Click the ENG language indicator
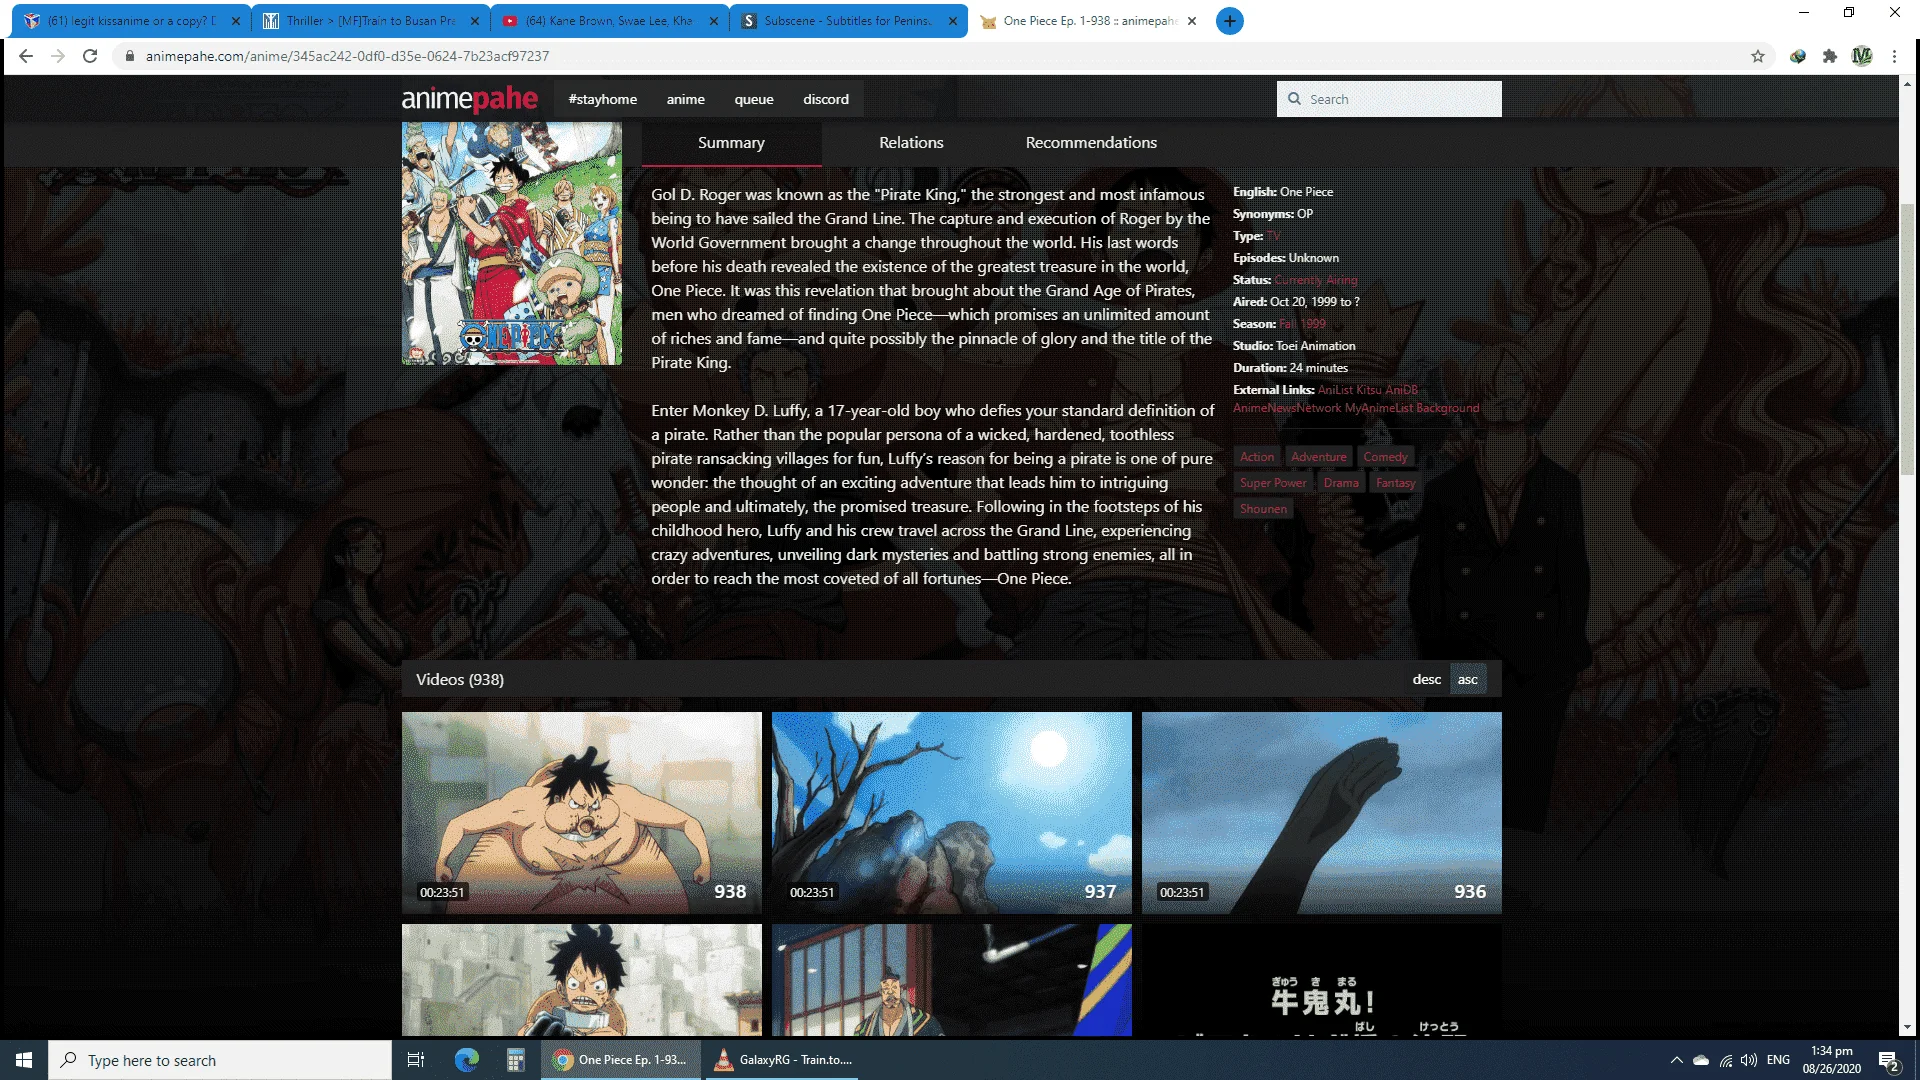This screenshot has width=1920, height=1080. (1778, 1060)
